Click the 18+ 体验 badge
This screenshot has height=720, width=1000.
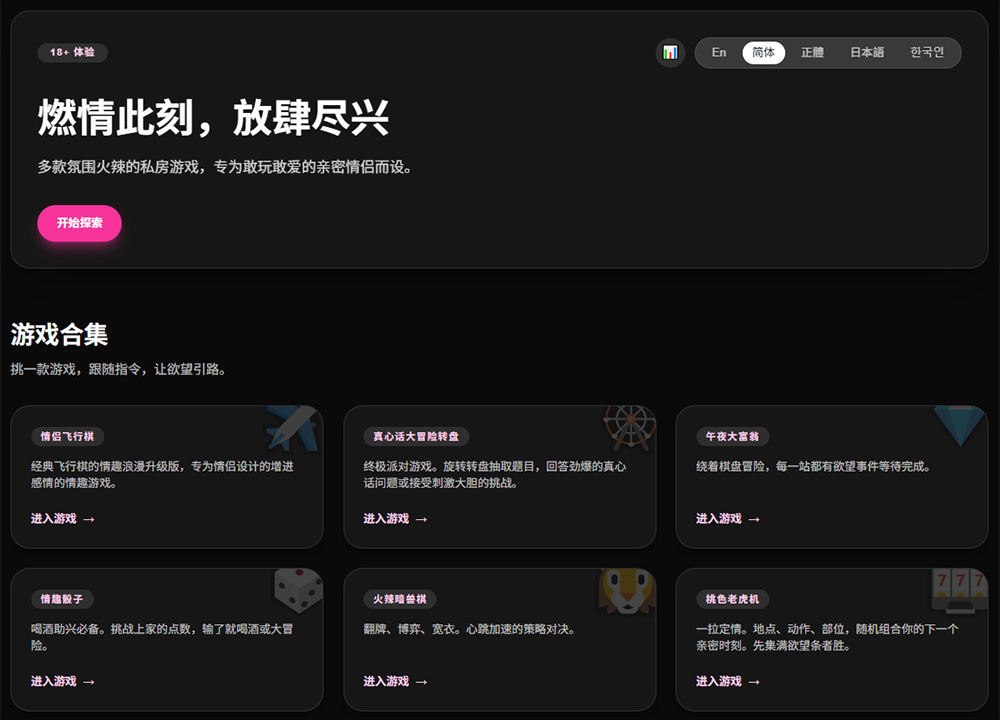(x=72, y=52)
